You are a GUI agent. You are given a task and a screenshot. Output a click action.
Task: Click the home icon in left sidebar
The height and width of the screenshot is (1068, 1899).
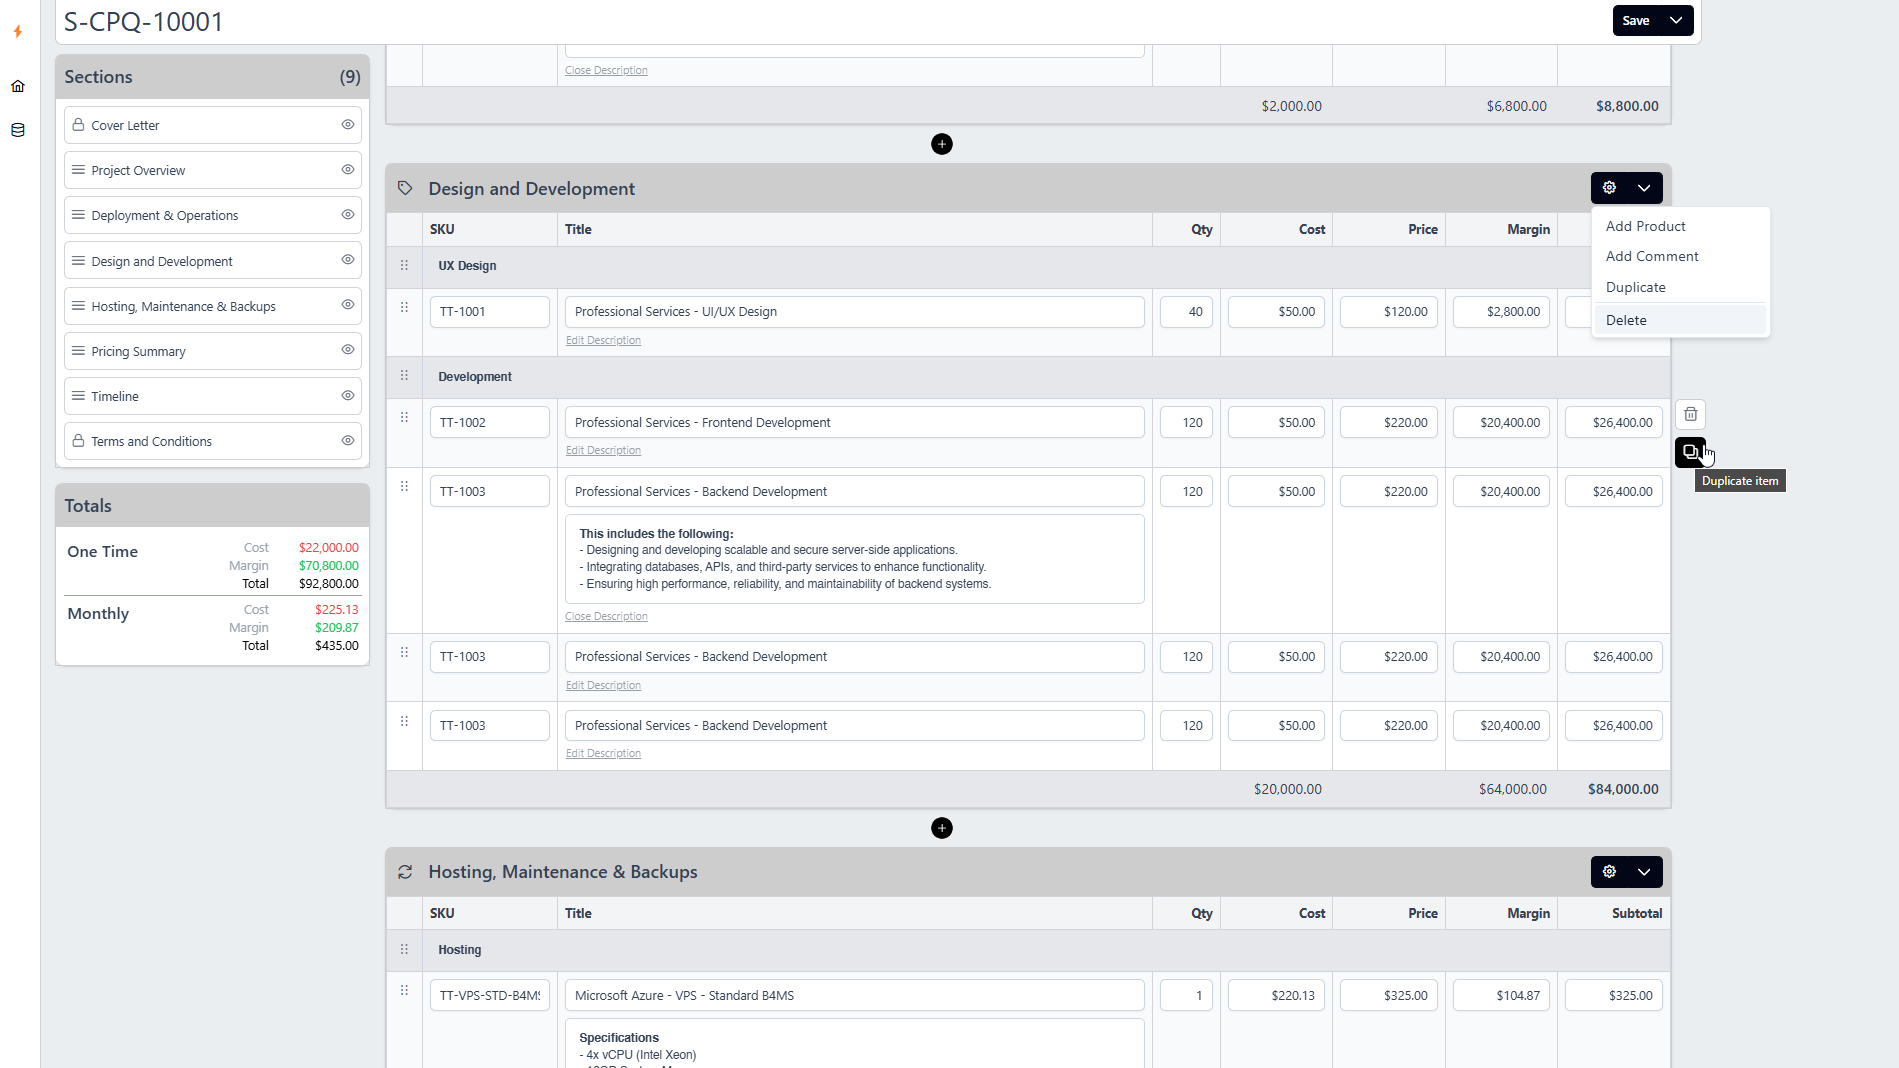click(18, 86)
